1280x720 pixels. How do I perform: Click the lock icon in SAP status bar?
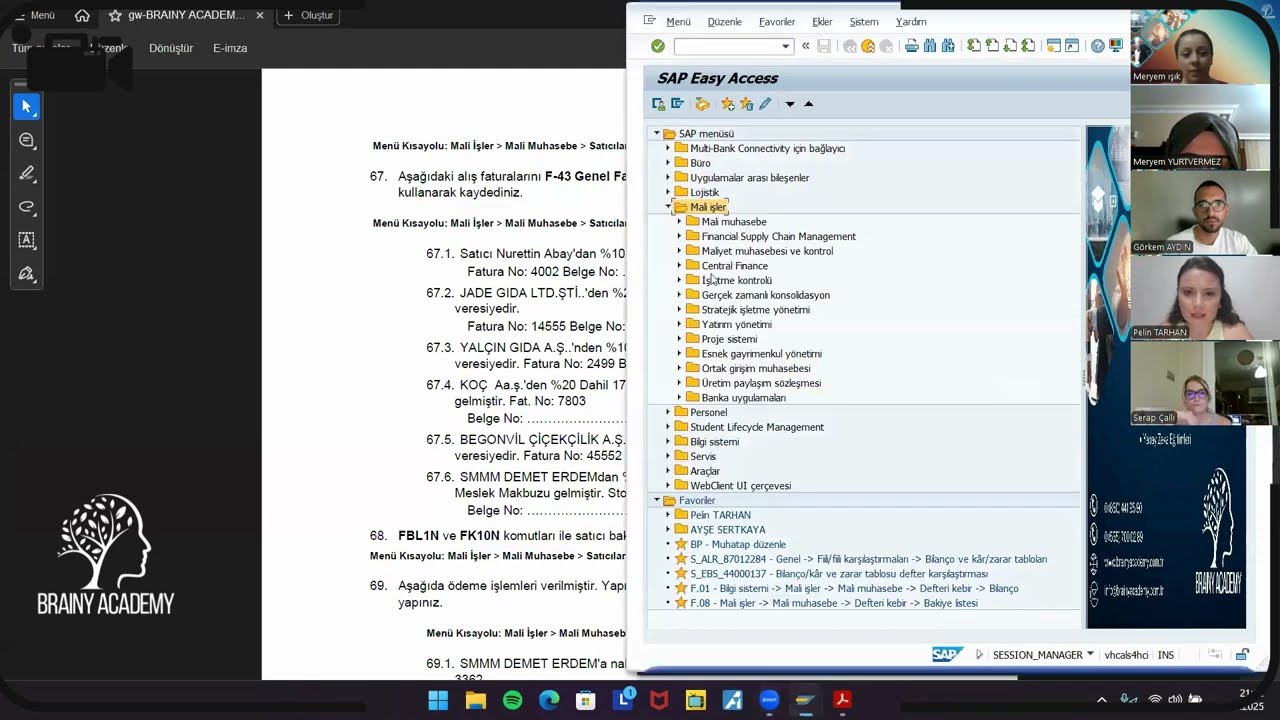1242,655
